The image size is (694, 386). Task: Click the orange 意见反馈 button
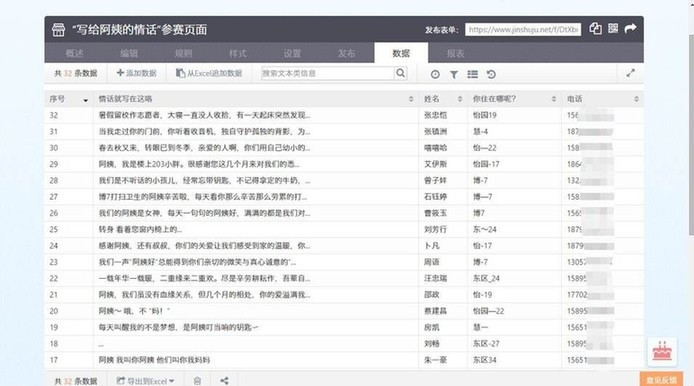(661, 380)
